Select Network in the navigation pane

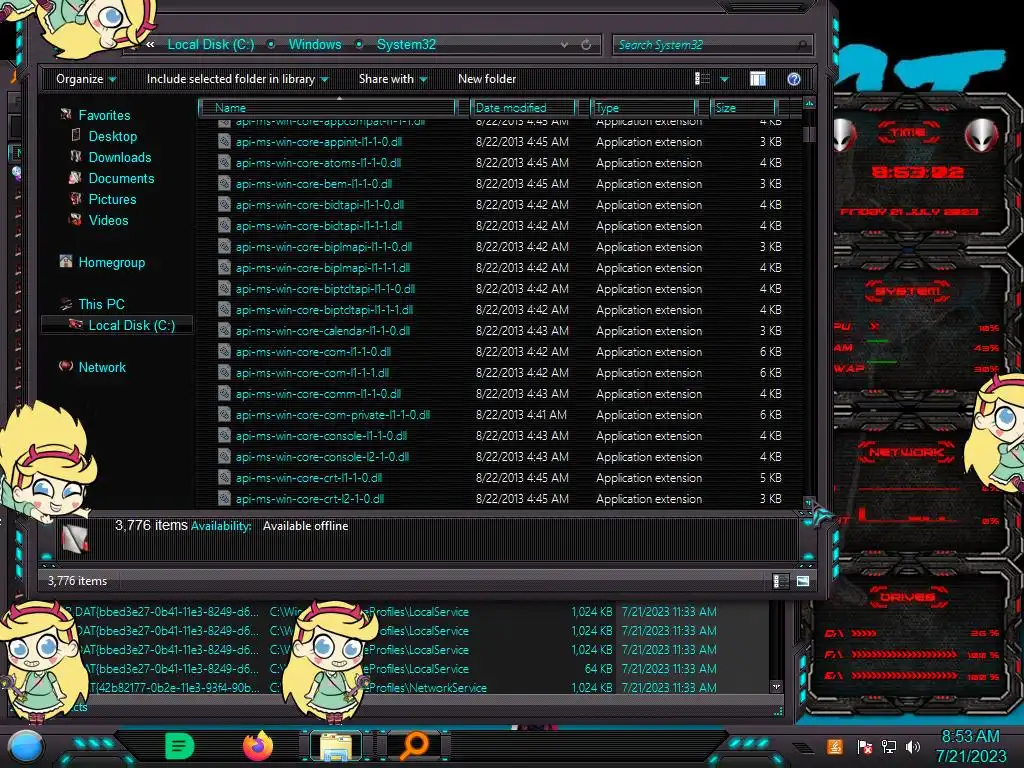tap(102, 367)
